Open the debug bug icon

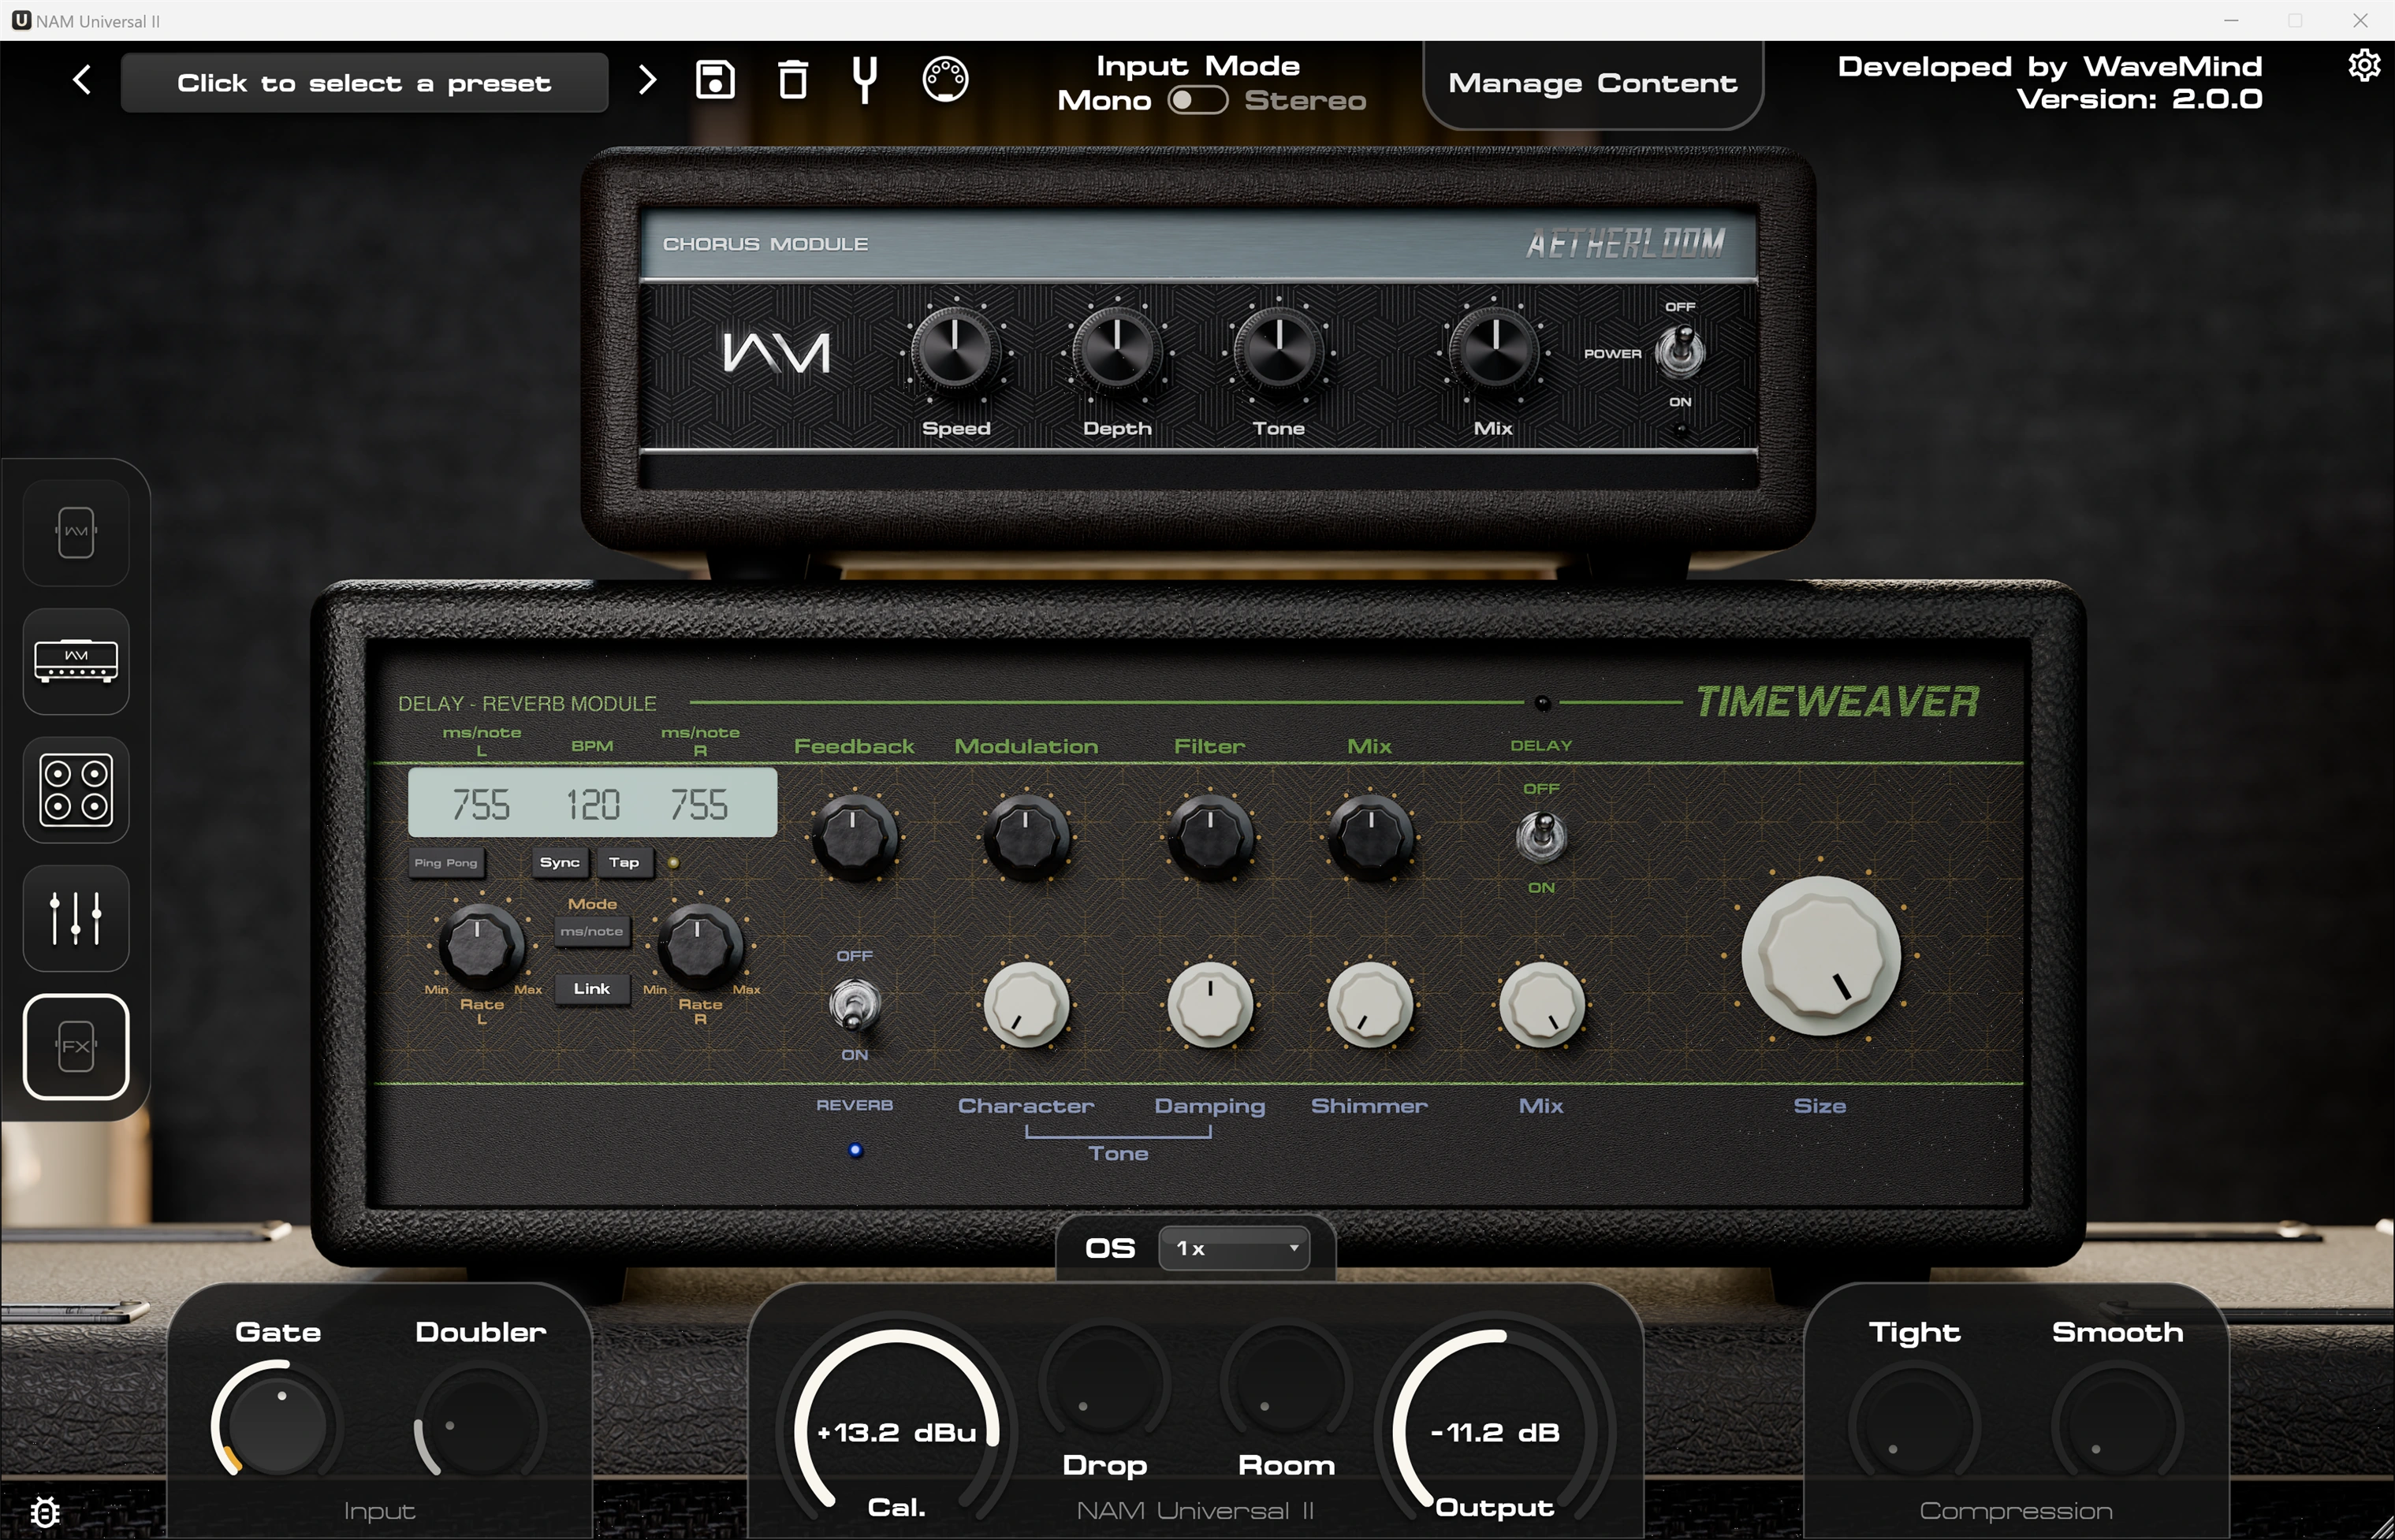45,1511
